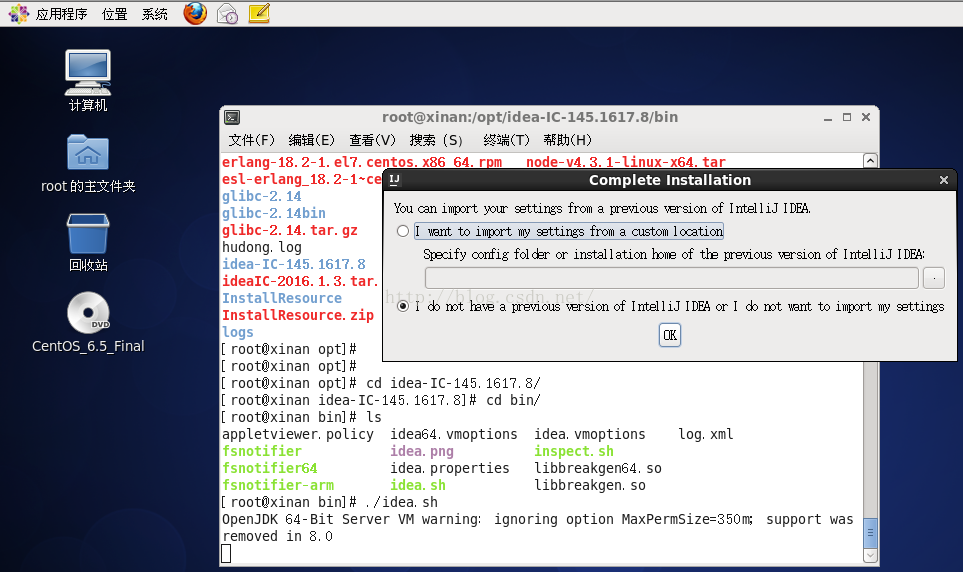Click the terminal window title icon
Image resolution: width=963 pixels, height=572 pixels.
pyautogui.click(x=232, y=117)
